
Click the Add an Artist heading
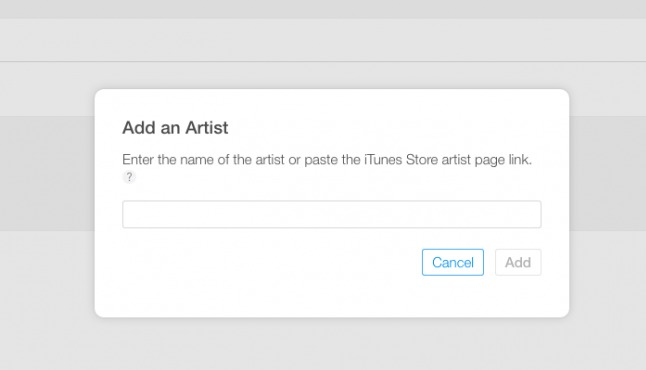click(175, 128)
